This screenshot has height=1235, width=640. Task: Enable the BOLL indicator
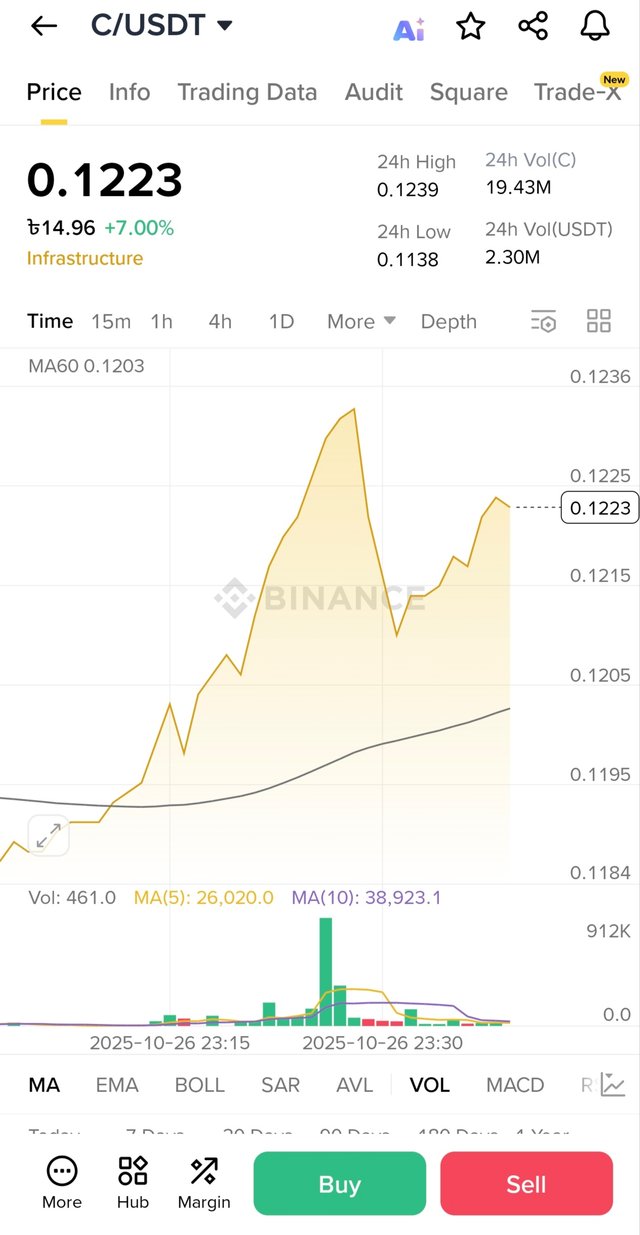click(200, 1085)
